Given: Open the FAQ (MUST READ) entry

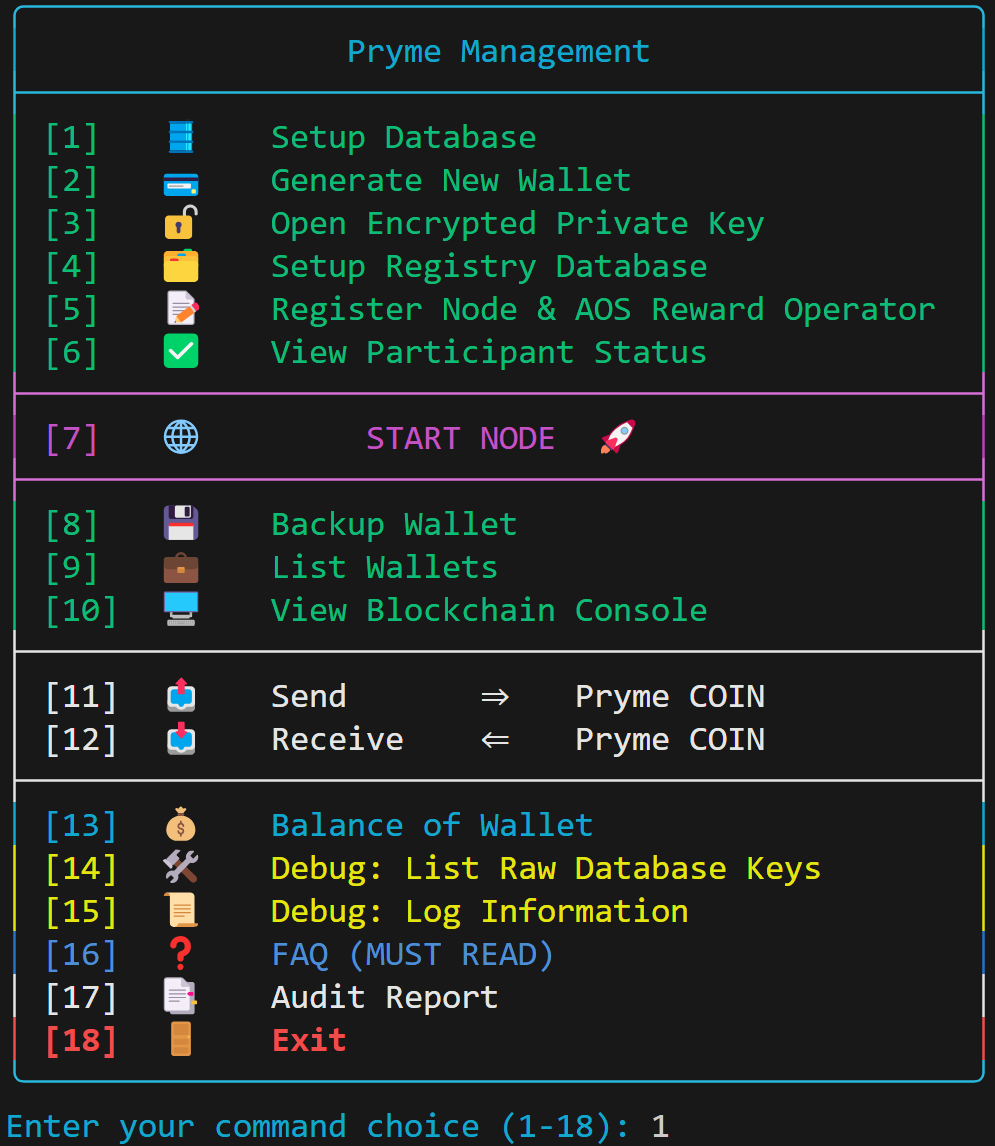Looking at the screenshot, I should click(x=412, y=954).
